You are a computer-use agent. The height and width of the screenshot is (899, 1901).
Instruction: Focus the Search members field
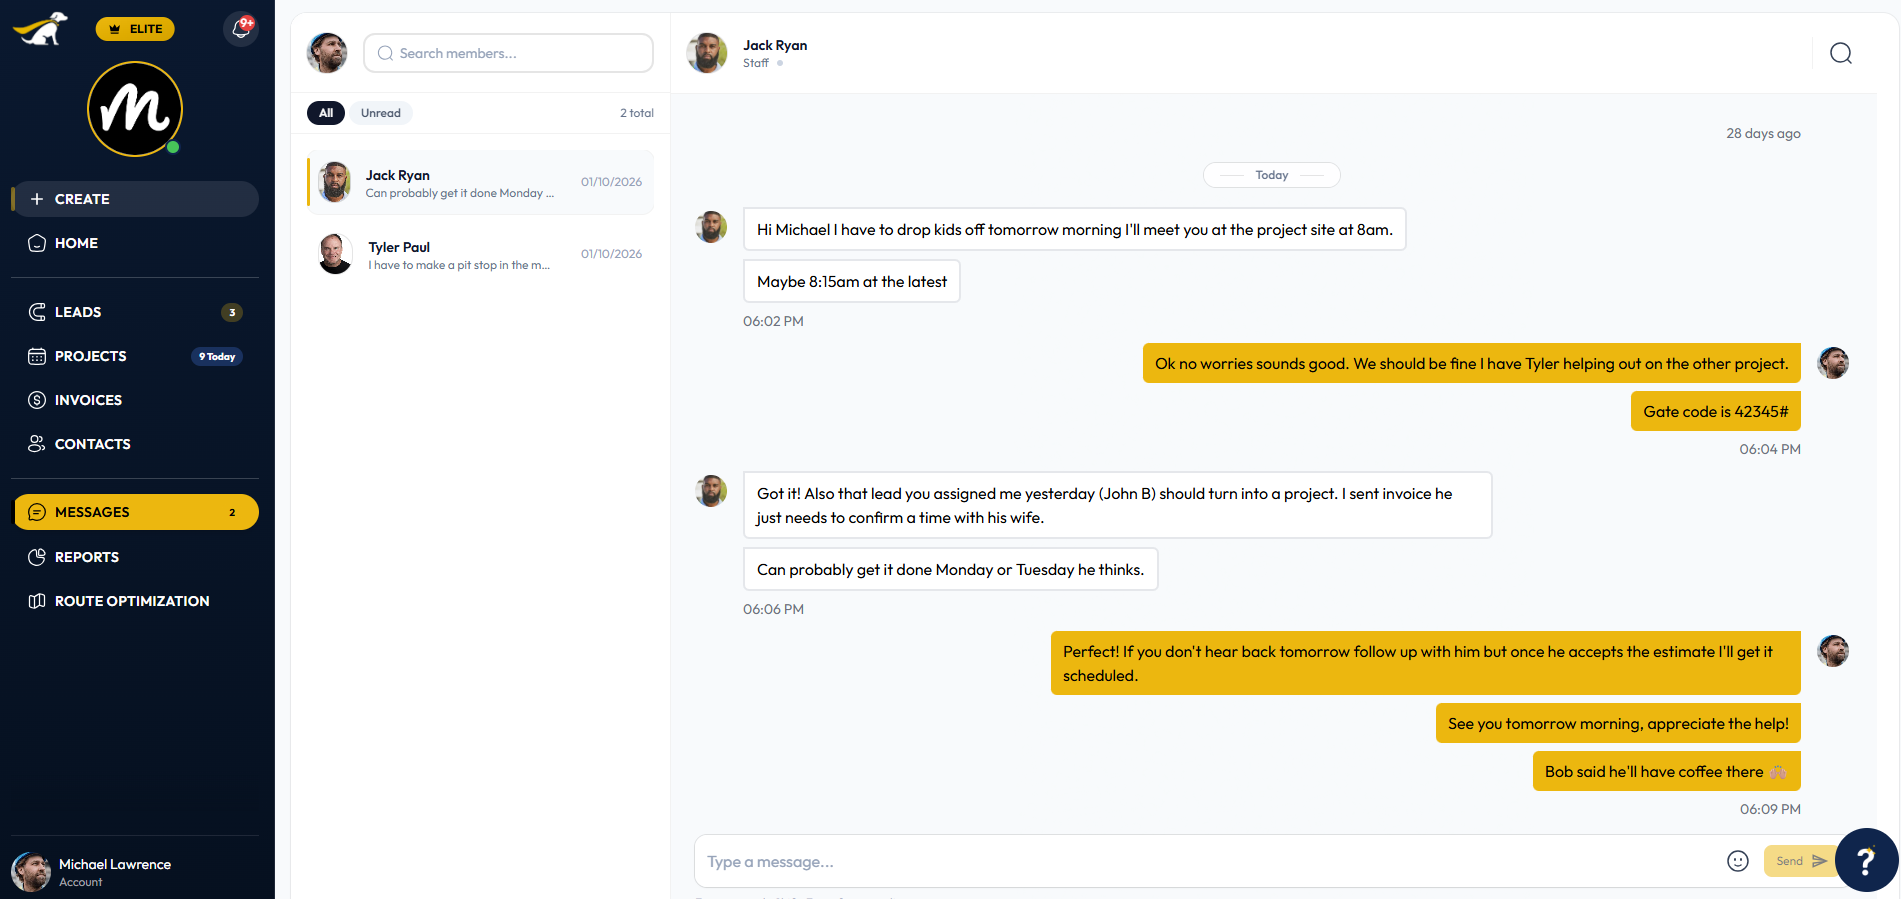[x=508, y=53]
